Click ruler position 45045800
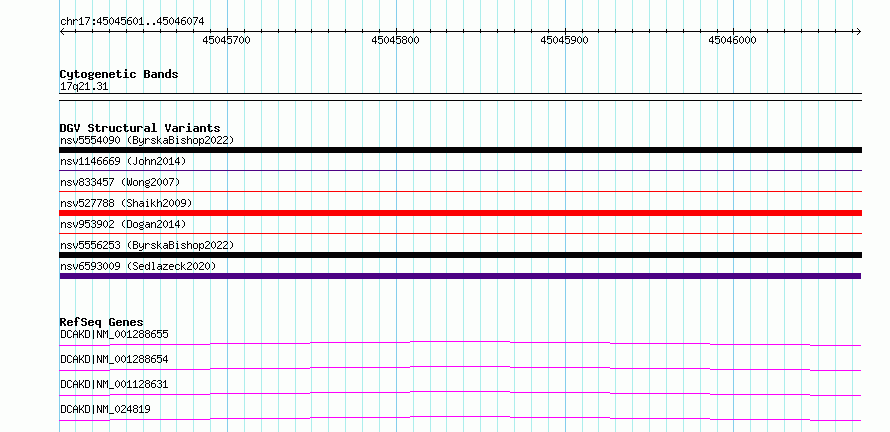The height and width of the screenshot is (432, 890). (396, 40)
